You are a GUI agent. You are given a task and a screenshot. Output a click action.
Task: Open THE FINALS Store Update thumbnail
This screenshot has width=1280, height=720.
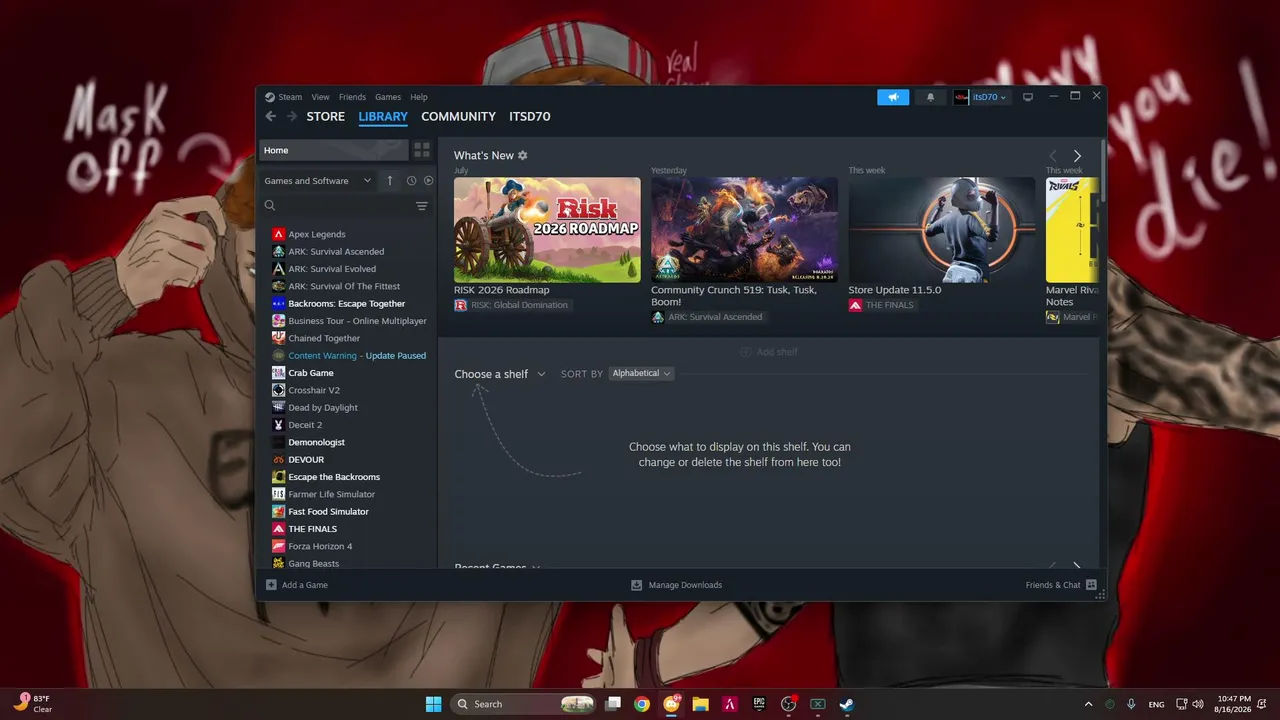[942, 230]
